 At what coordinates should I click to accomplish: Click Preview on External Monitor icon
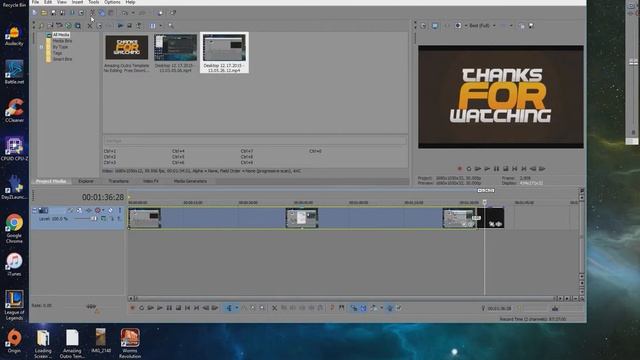pos(435,26)
